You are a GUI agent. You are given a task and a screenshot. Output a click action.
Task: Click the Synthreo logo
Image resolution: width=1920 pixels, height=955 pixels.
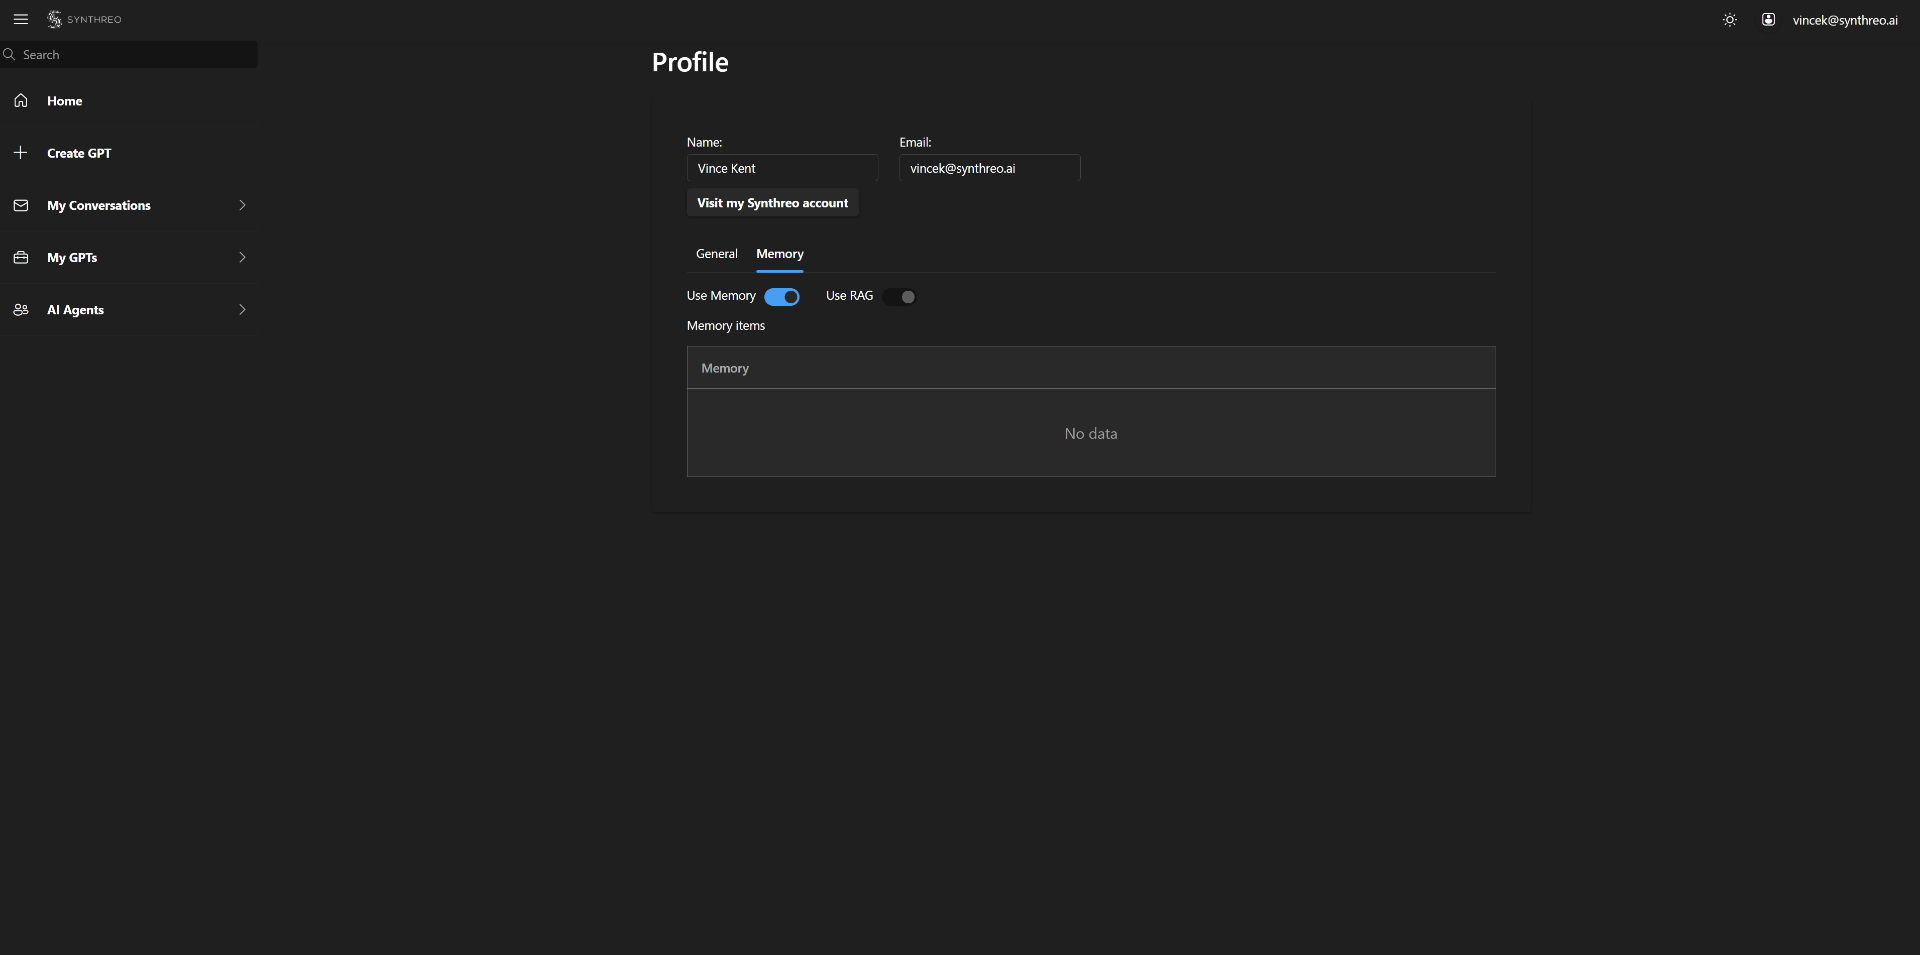[x=84, y=19]
